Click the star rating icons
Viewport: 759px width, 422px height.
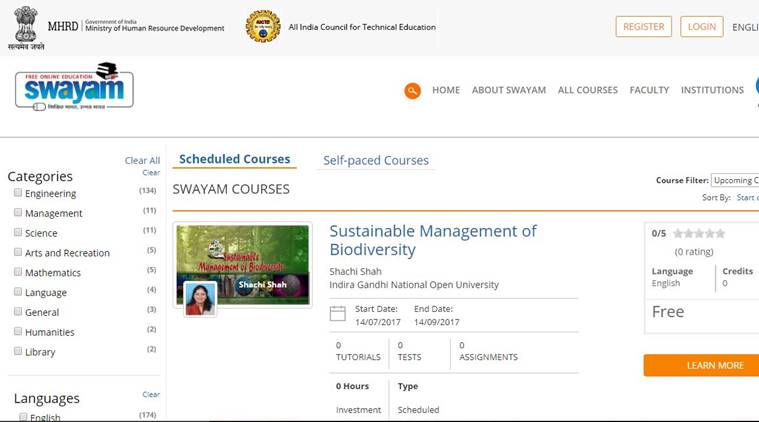click(x=699, y=234)
